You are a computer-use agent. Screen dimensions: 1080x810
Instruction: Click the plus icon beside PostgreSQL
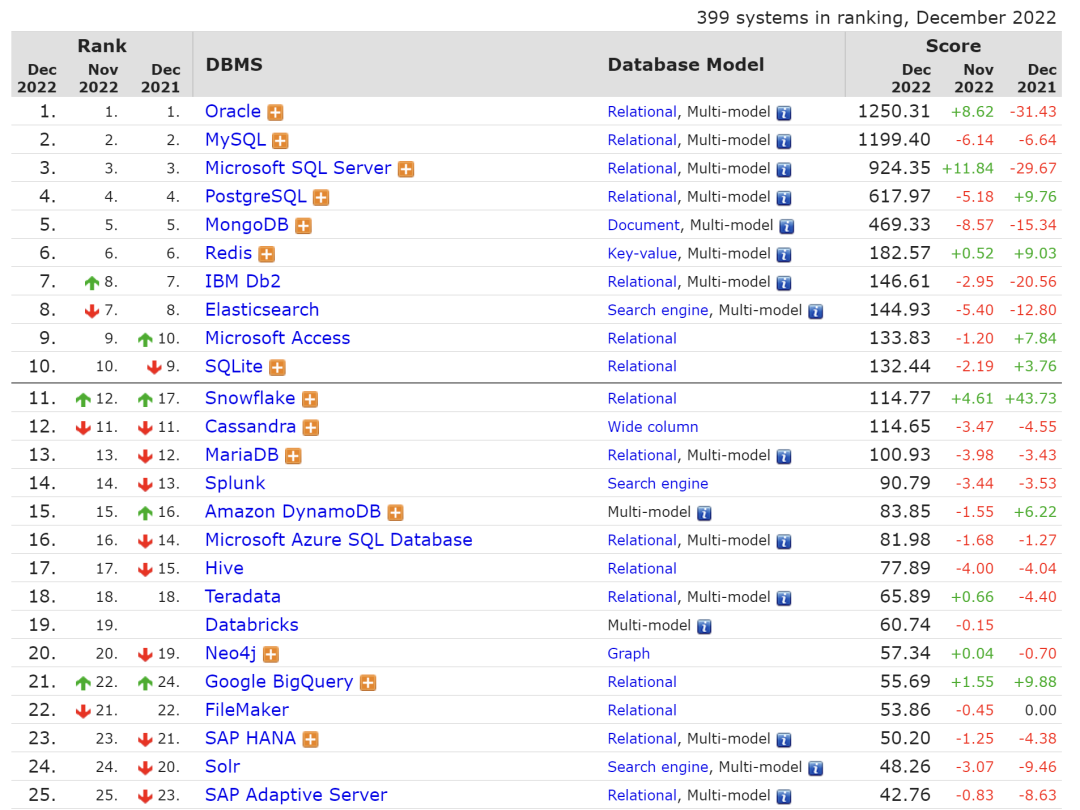tap(321, 197)
